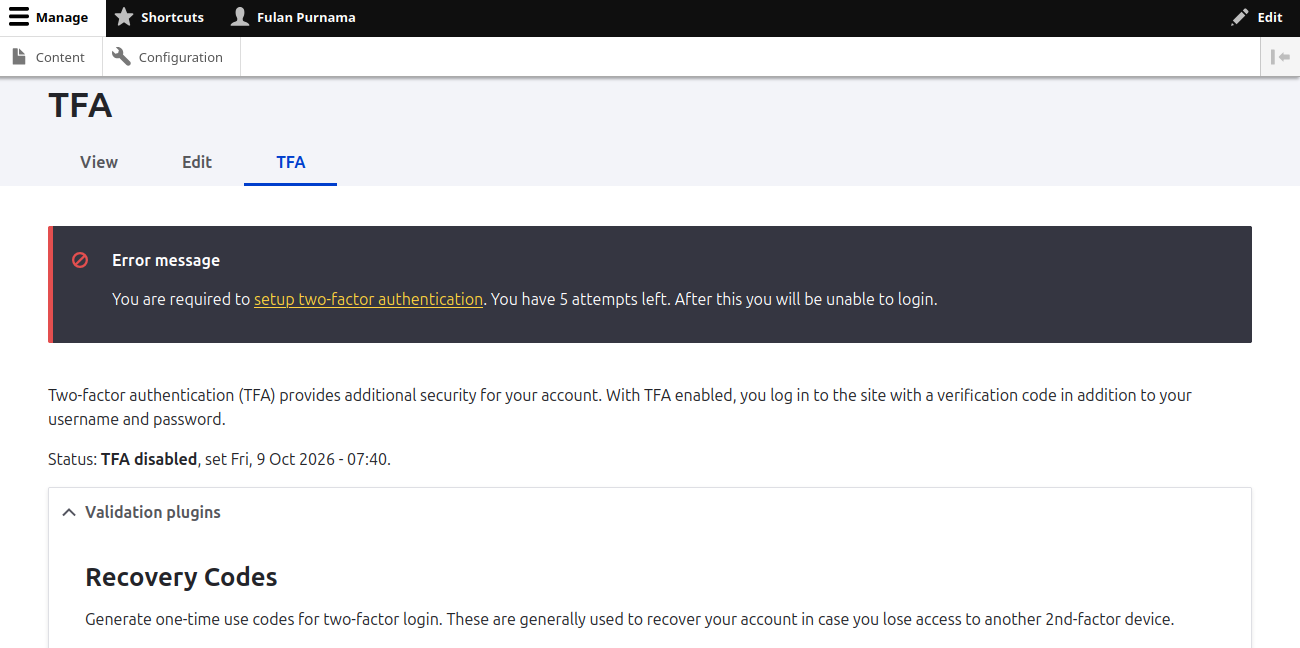1300x648 pixels.
Task: Click 'You have 5 attempts left' text
Action: 579,299
